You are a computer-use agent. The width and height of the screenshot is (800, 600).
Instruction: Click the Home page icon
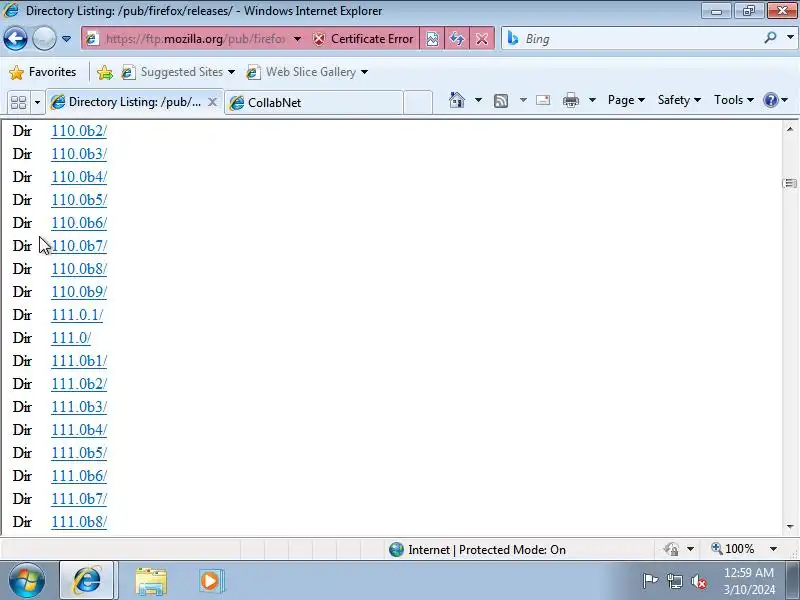click(457, 100)
